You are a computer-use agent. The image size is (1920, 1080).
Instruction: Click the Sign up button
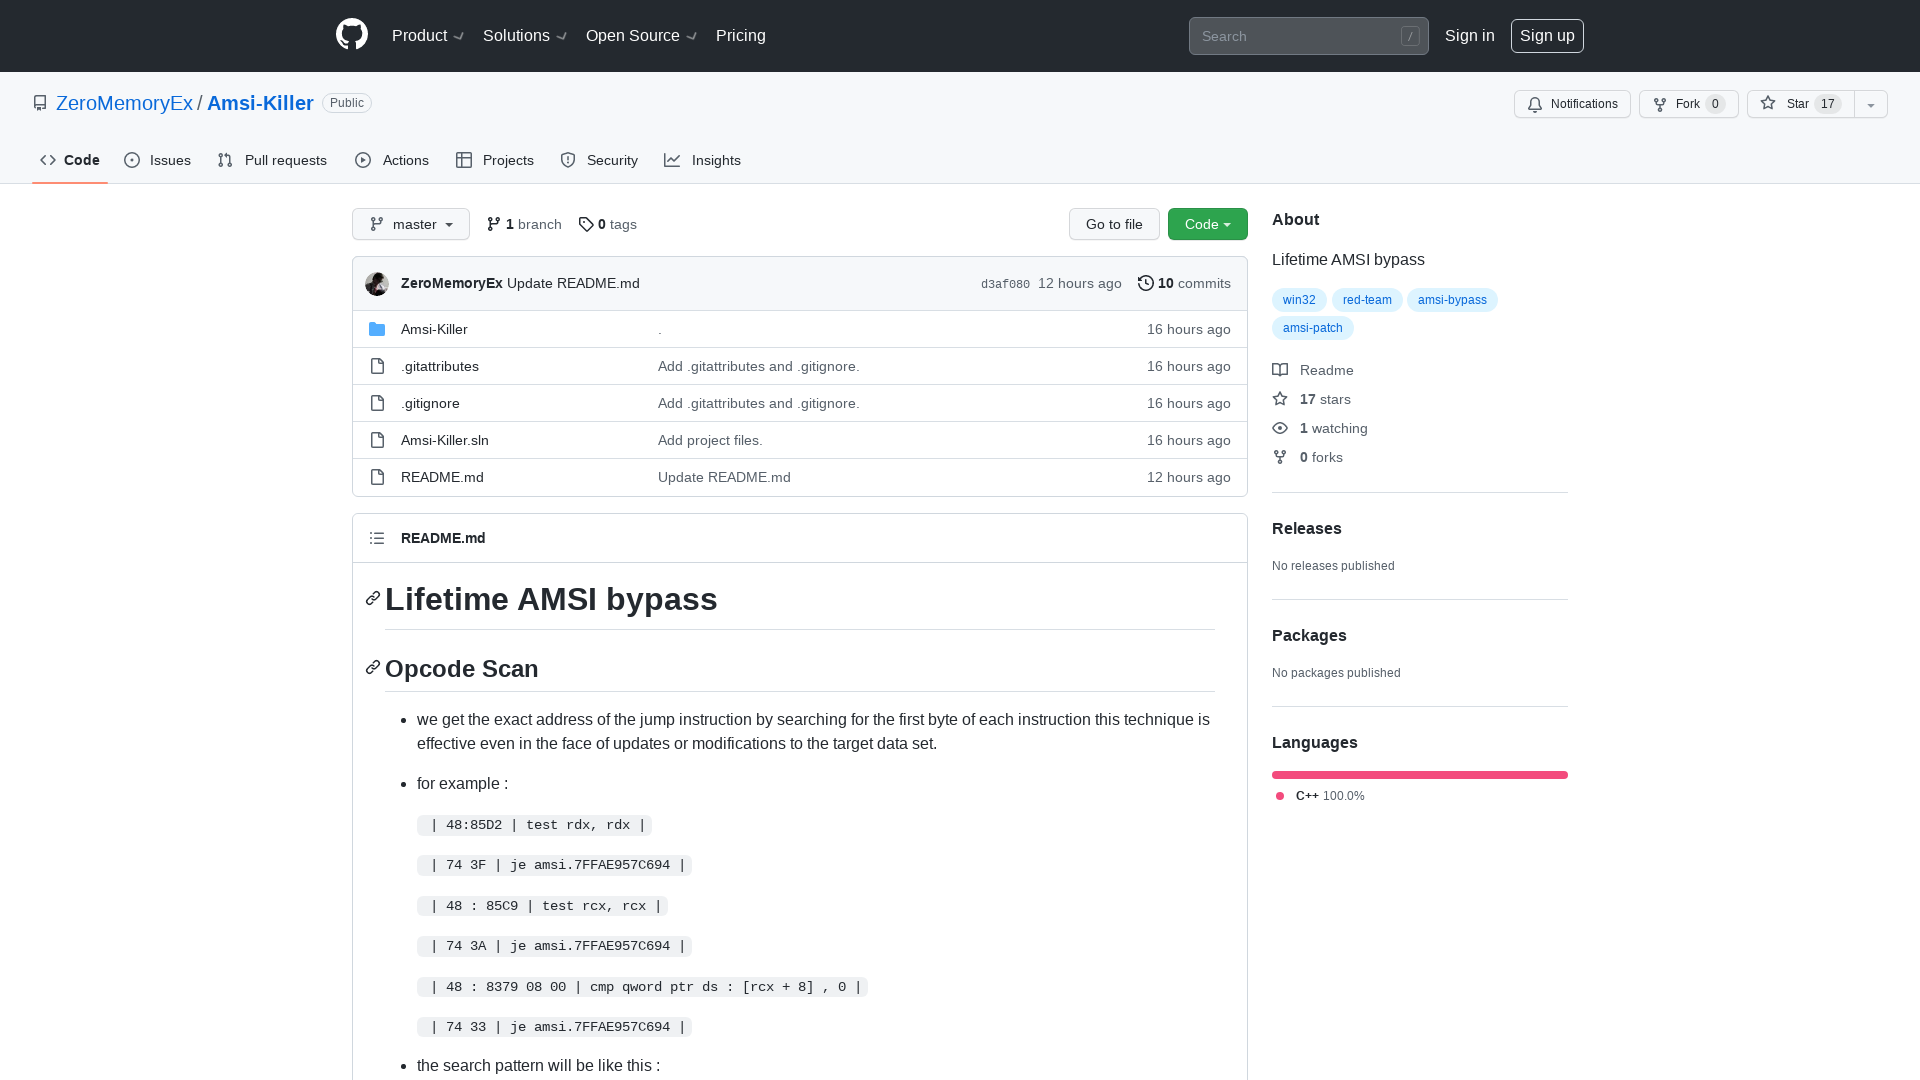pyautogui.click(x=1547, y=36)
